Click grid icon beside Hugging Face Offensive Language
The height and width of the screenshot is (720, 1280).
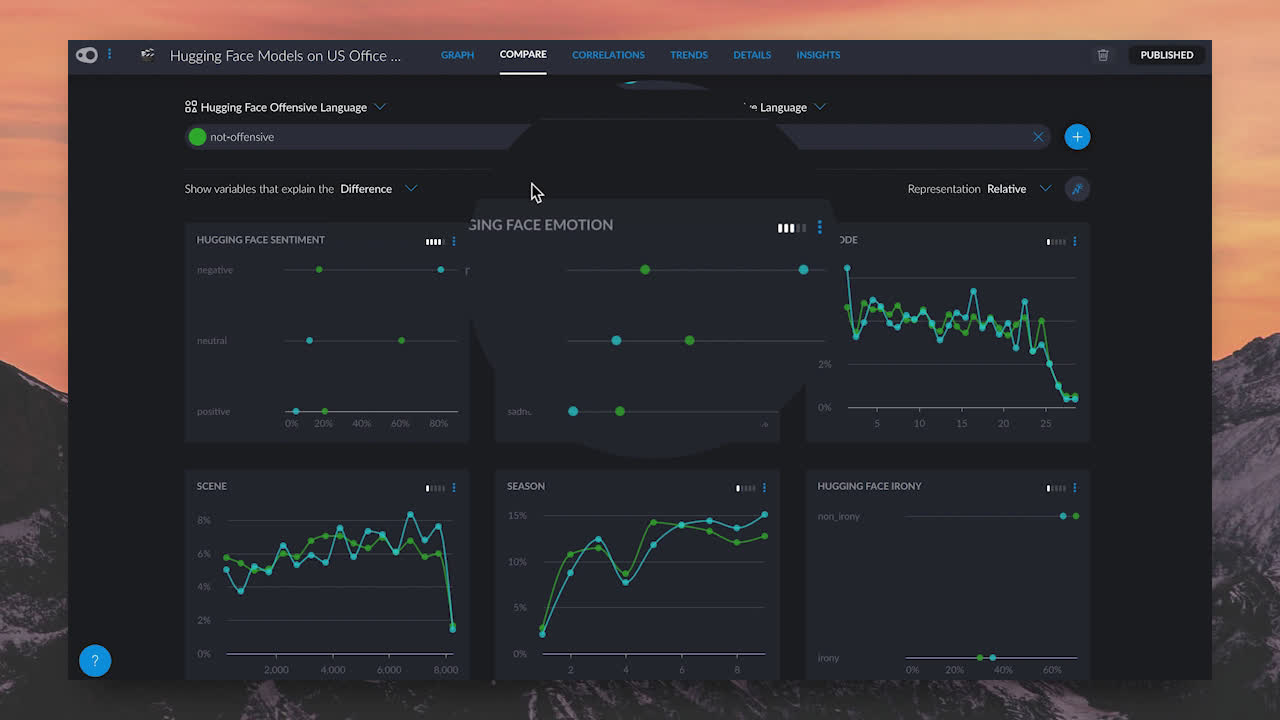click(191, 107)
